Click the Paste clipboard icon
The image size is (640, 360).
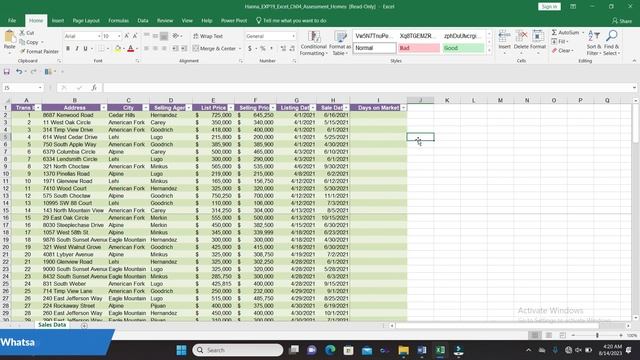[x=9, y=37]
